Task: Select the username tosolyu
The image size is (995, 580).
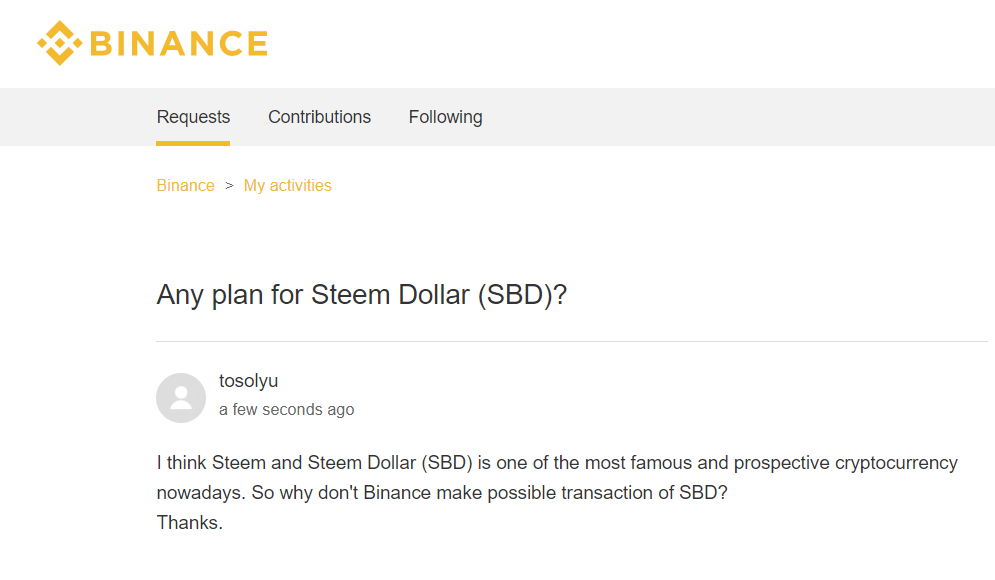Action: pos(249,381)
